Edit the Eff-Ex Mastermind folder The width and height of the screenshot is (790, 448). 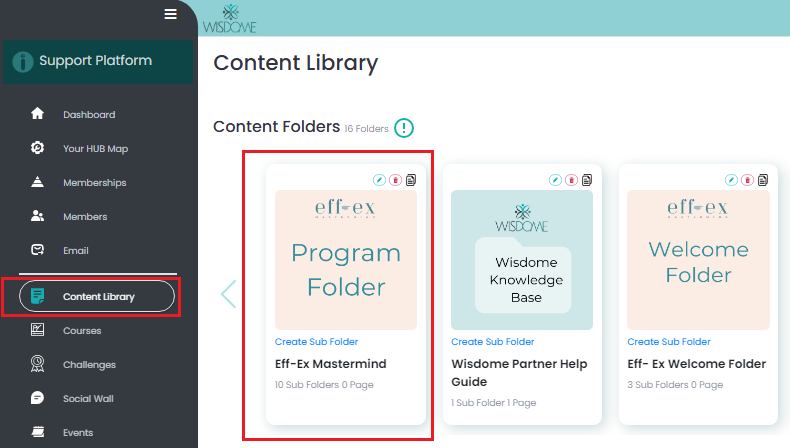pyautogui.click(x=379, y=180)
